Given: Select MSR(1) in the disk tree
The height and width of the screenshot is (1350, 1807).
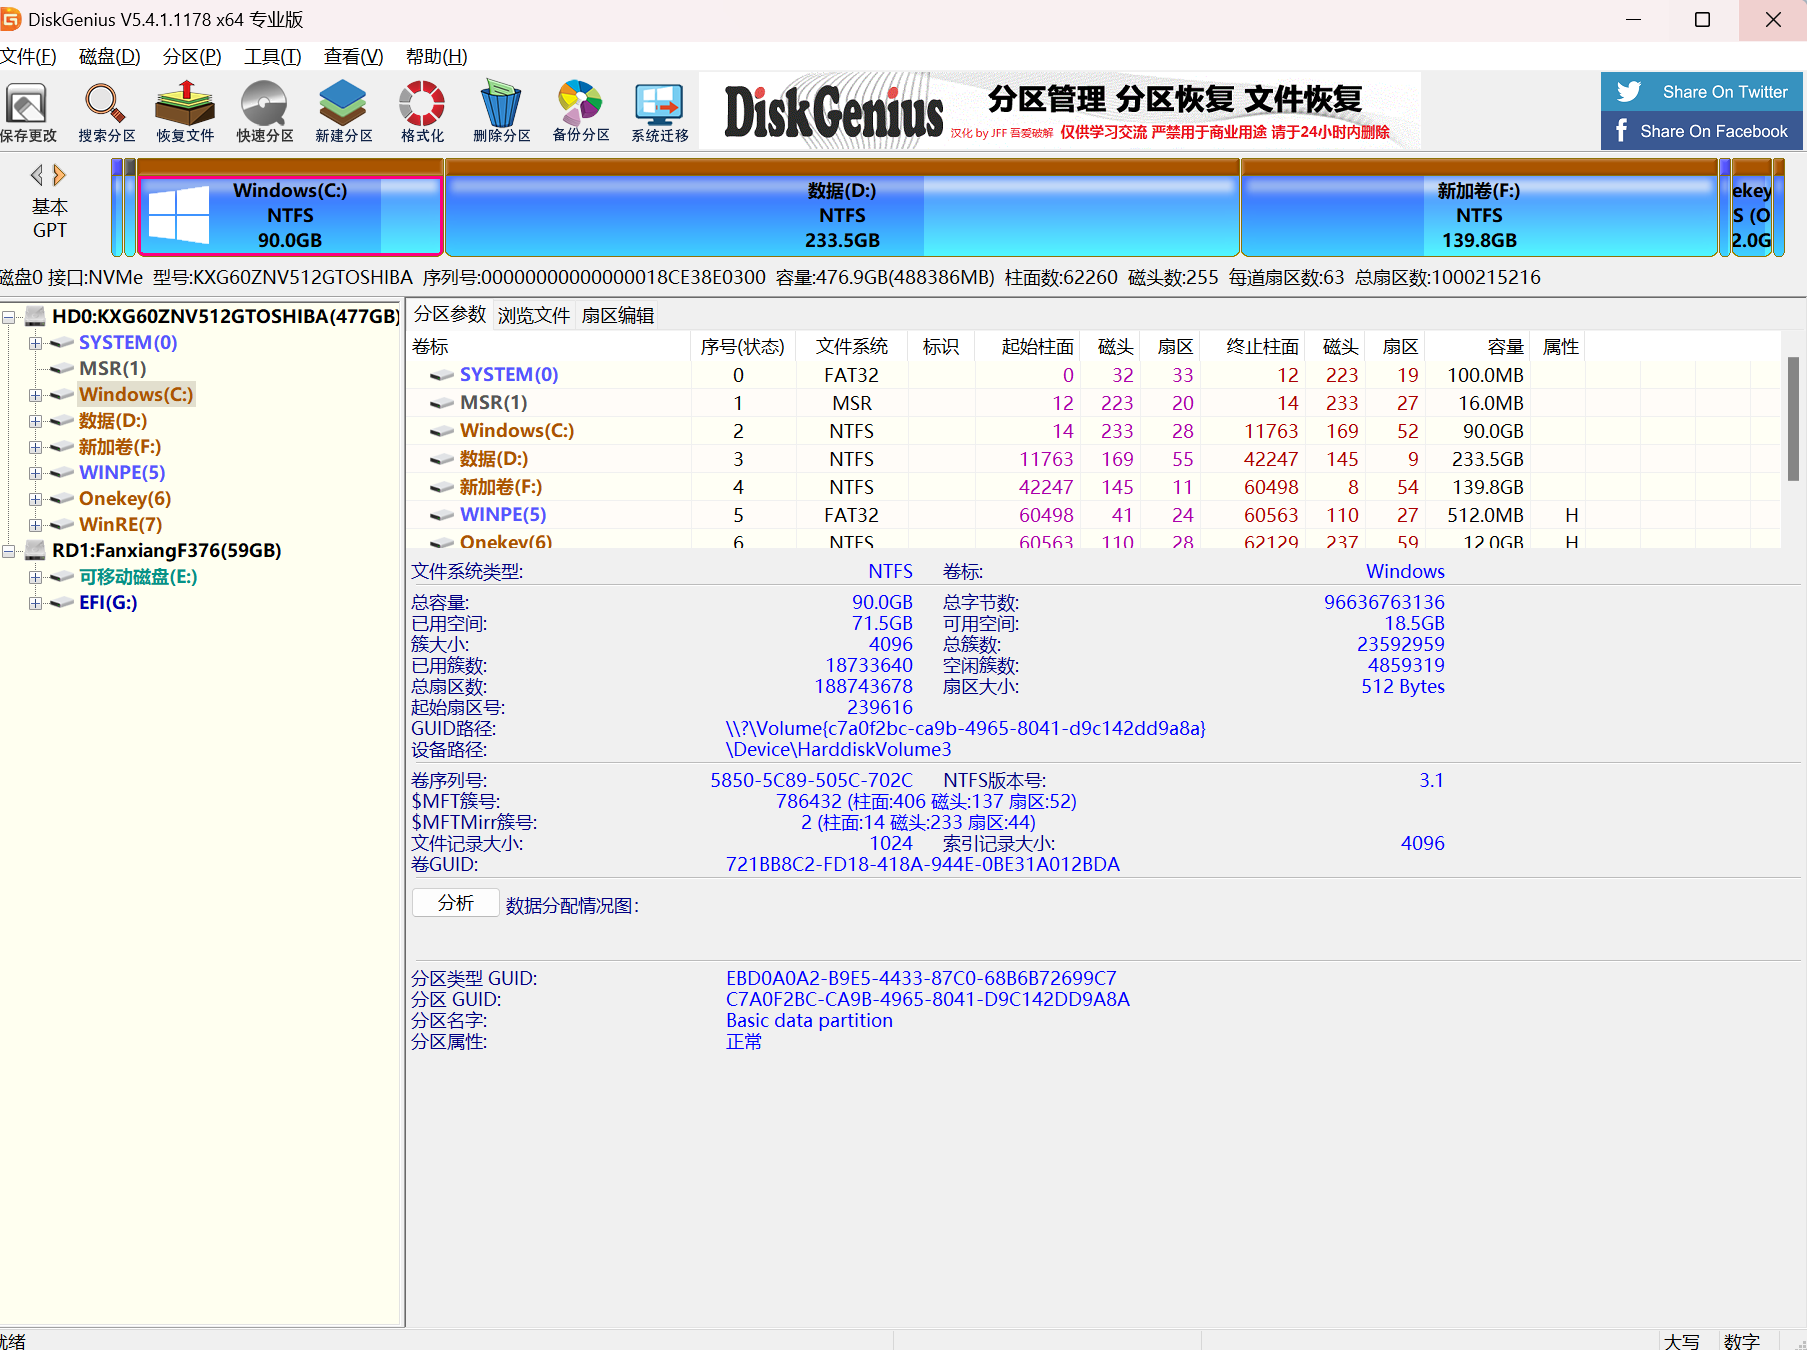Looking at the screenshot, I should [x=113, y=369].
